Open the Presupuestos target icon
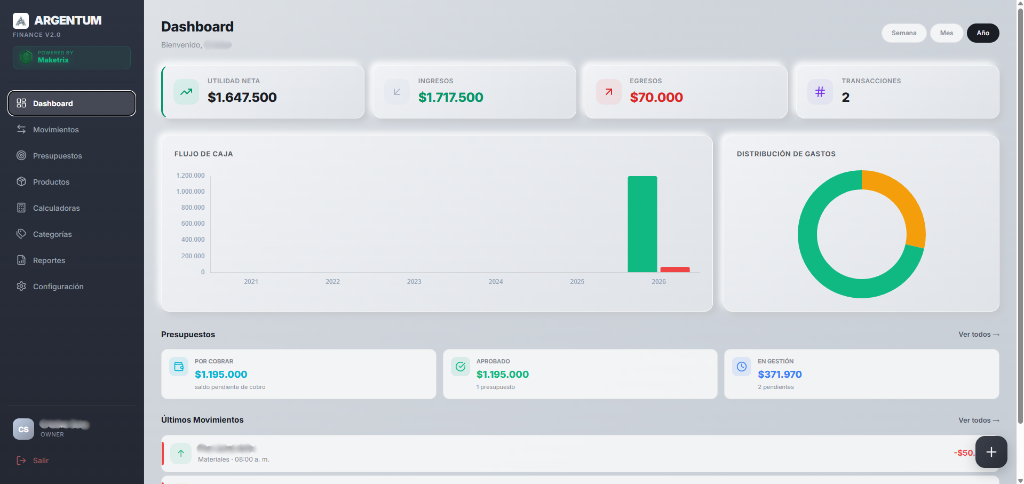The height and width of the screenshot is (484, 1024). [x=22, y=155]
